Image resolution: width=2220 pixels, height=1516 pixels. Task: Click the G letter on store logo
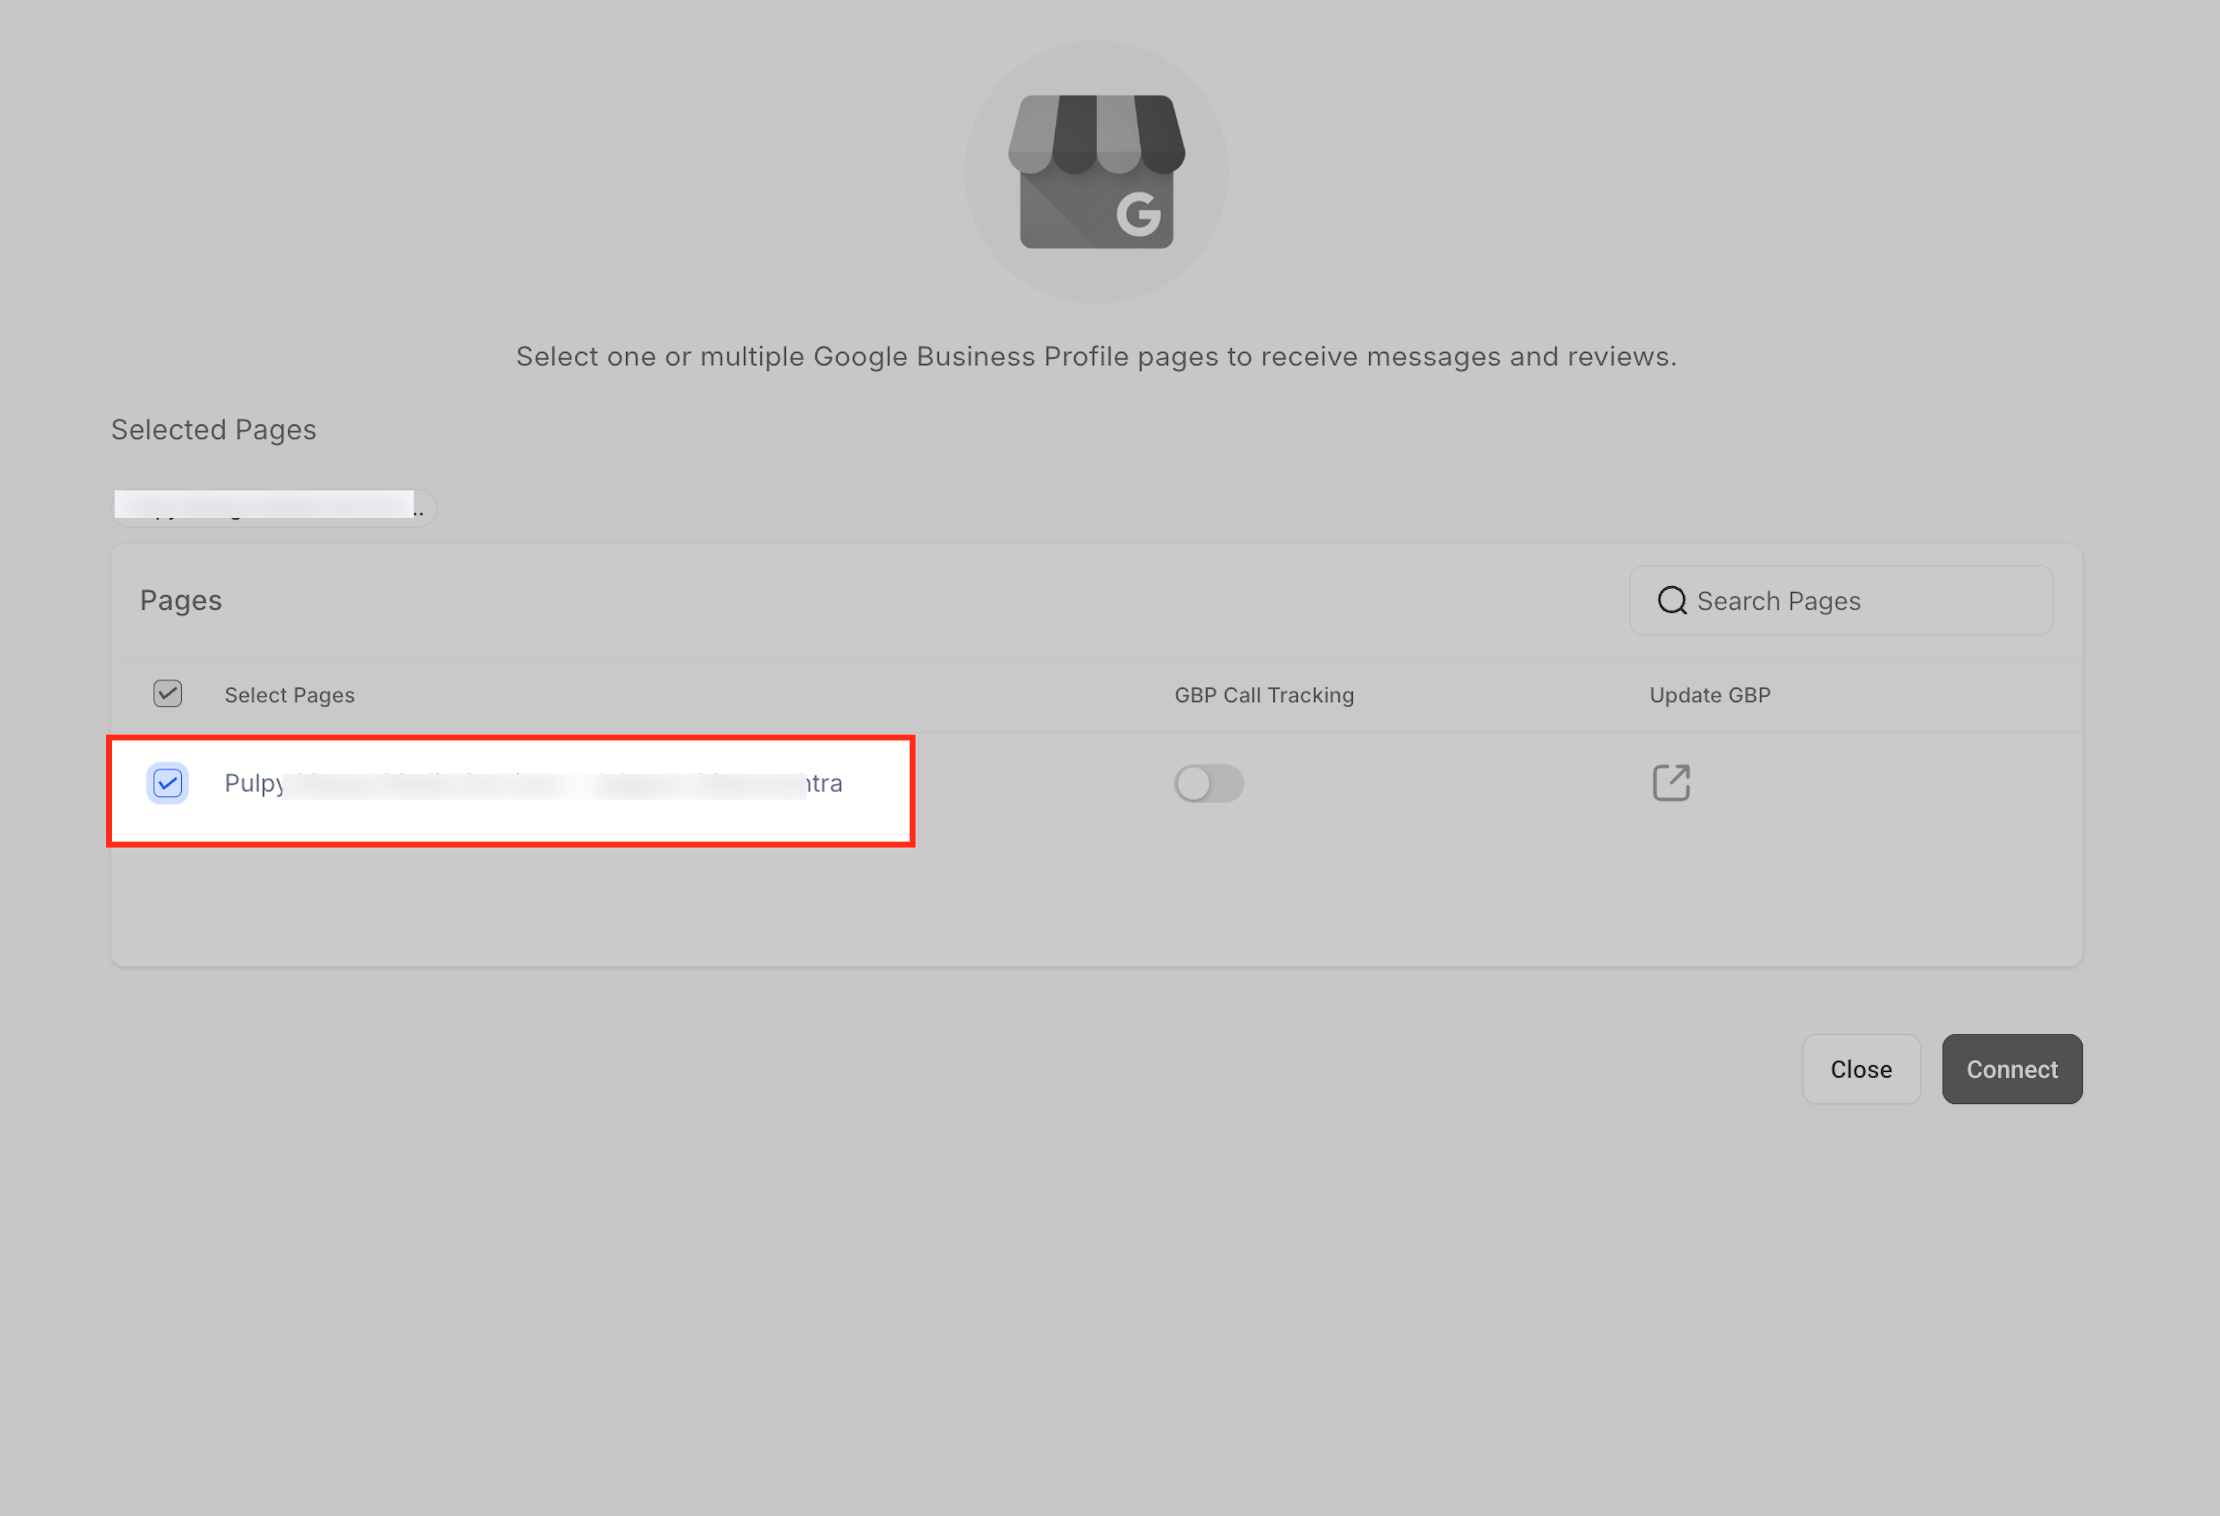pyautogui.click(x=1138, y=214)
